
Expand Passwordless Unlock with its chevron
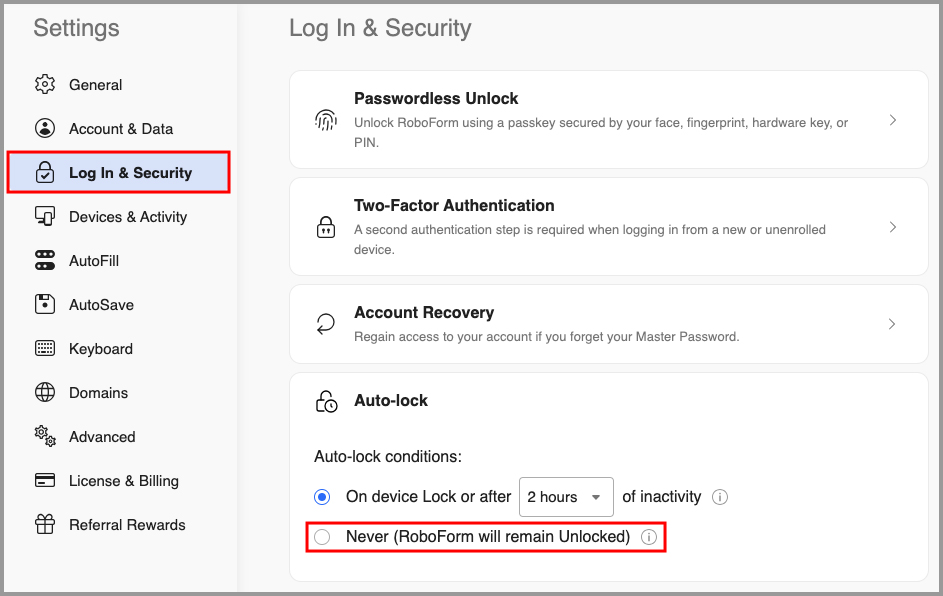tap(893, 120)
